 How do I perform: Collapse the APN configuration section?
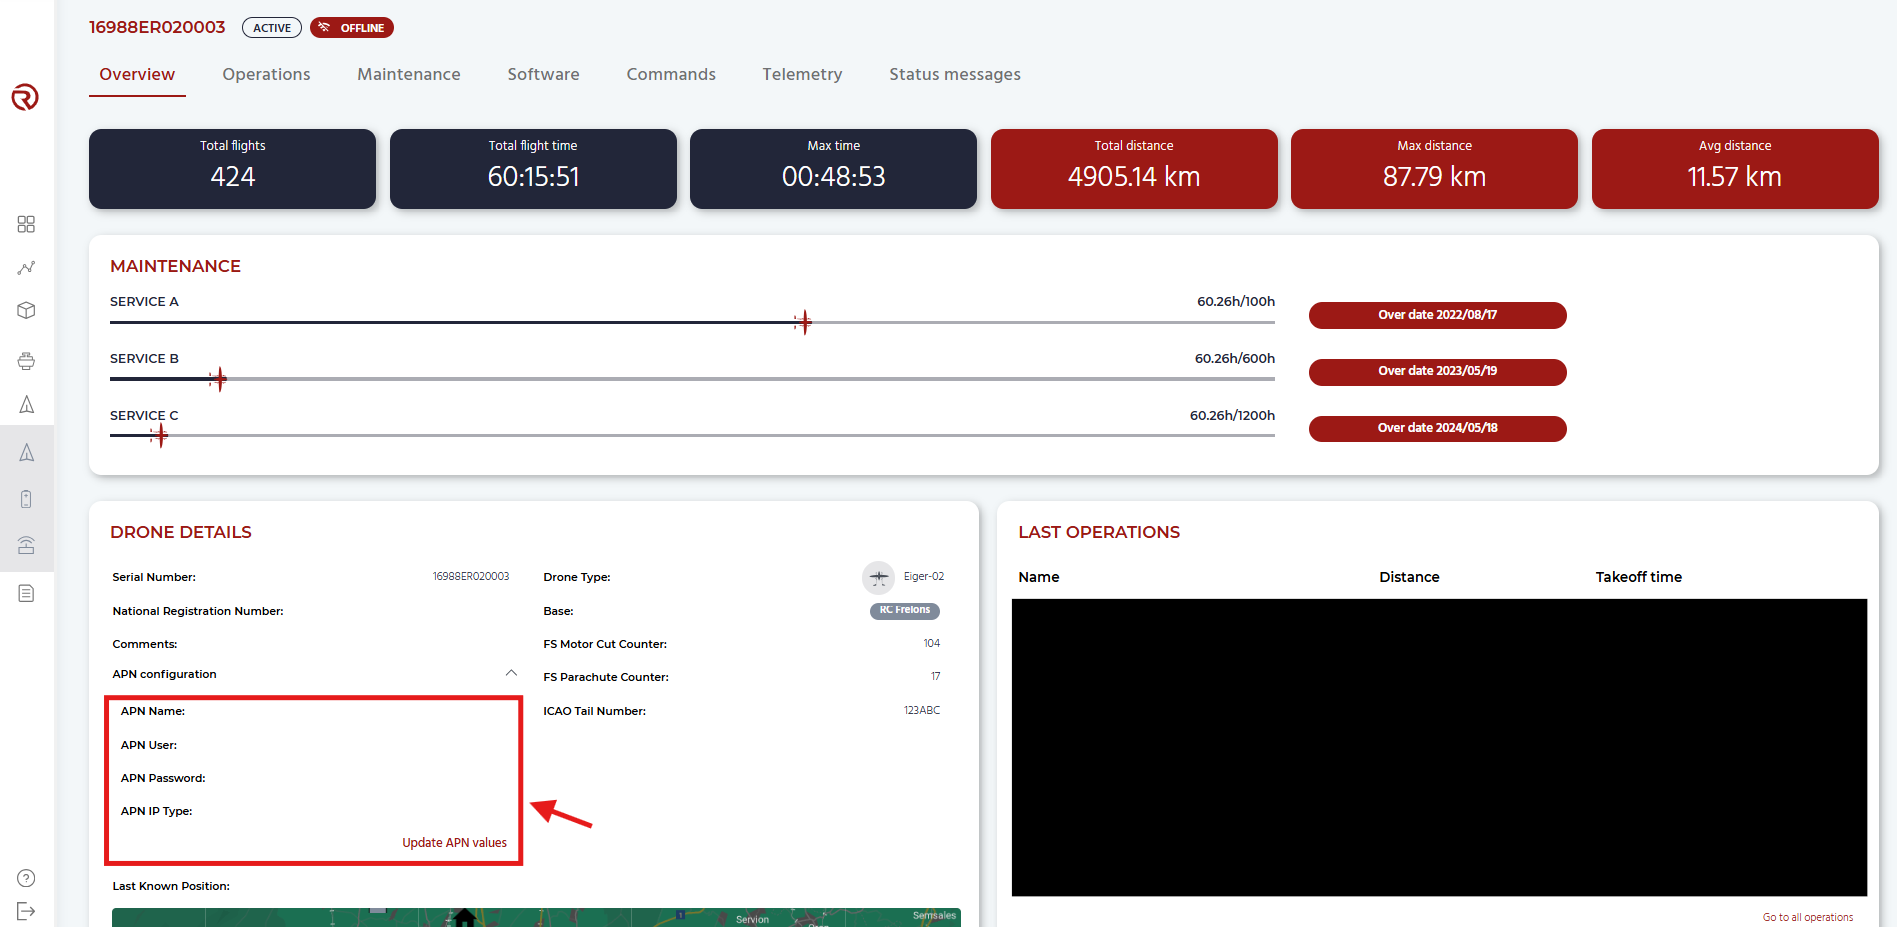pyautogui.click(x=511, y=673)
